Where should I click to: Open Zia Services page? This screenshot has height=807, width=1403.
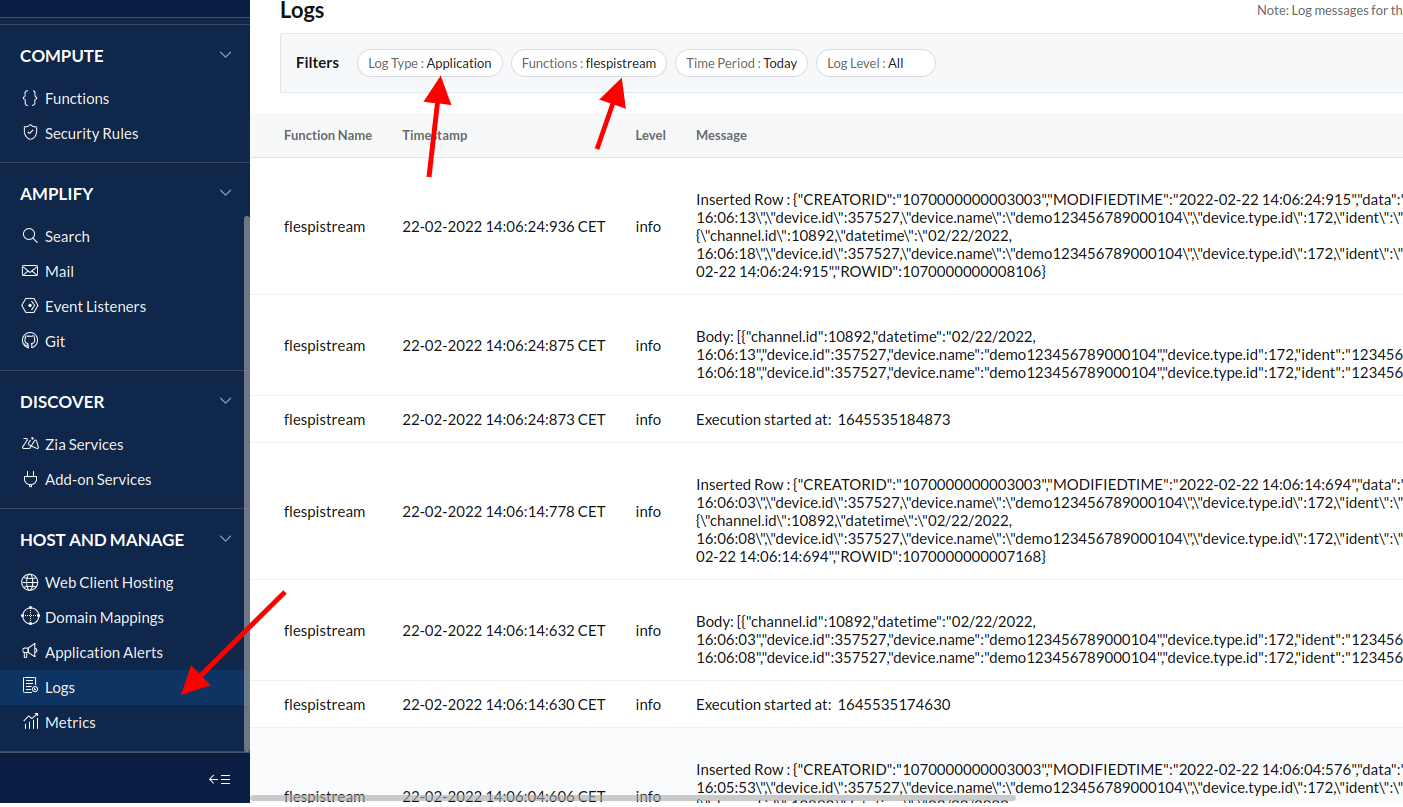tap(84, 444)
